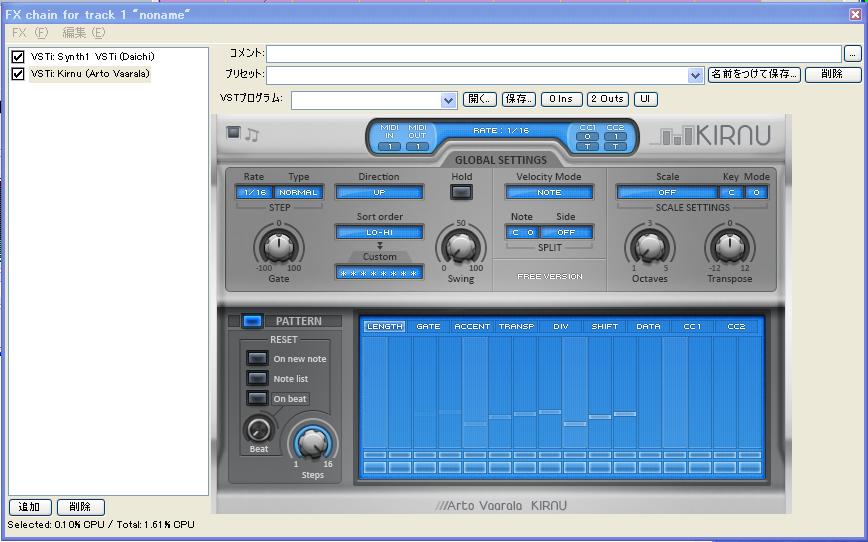Image resolution: width=868 pixels, height=542 pixels.
Task: Click the comment '...' button
Action: [852, 54]
